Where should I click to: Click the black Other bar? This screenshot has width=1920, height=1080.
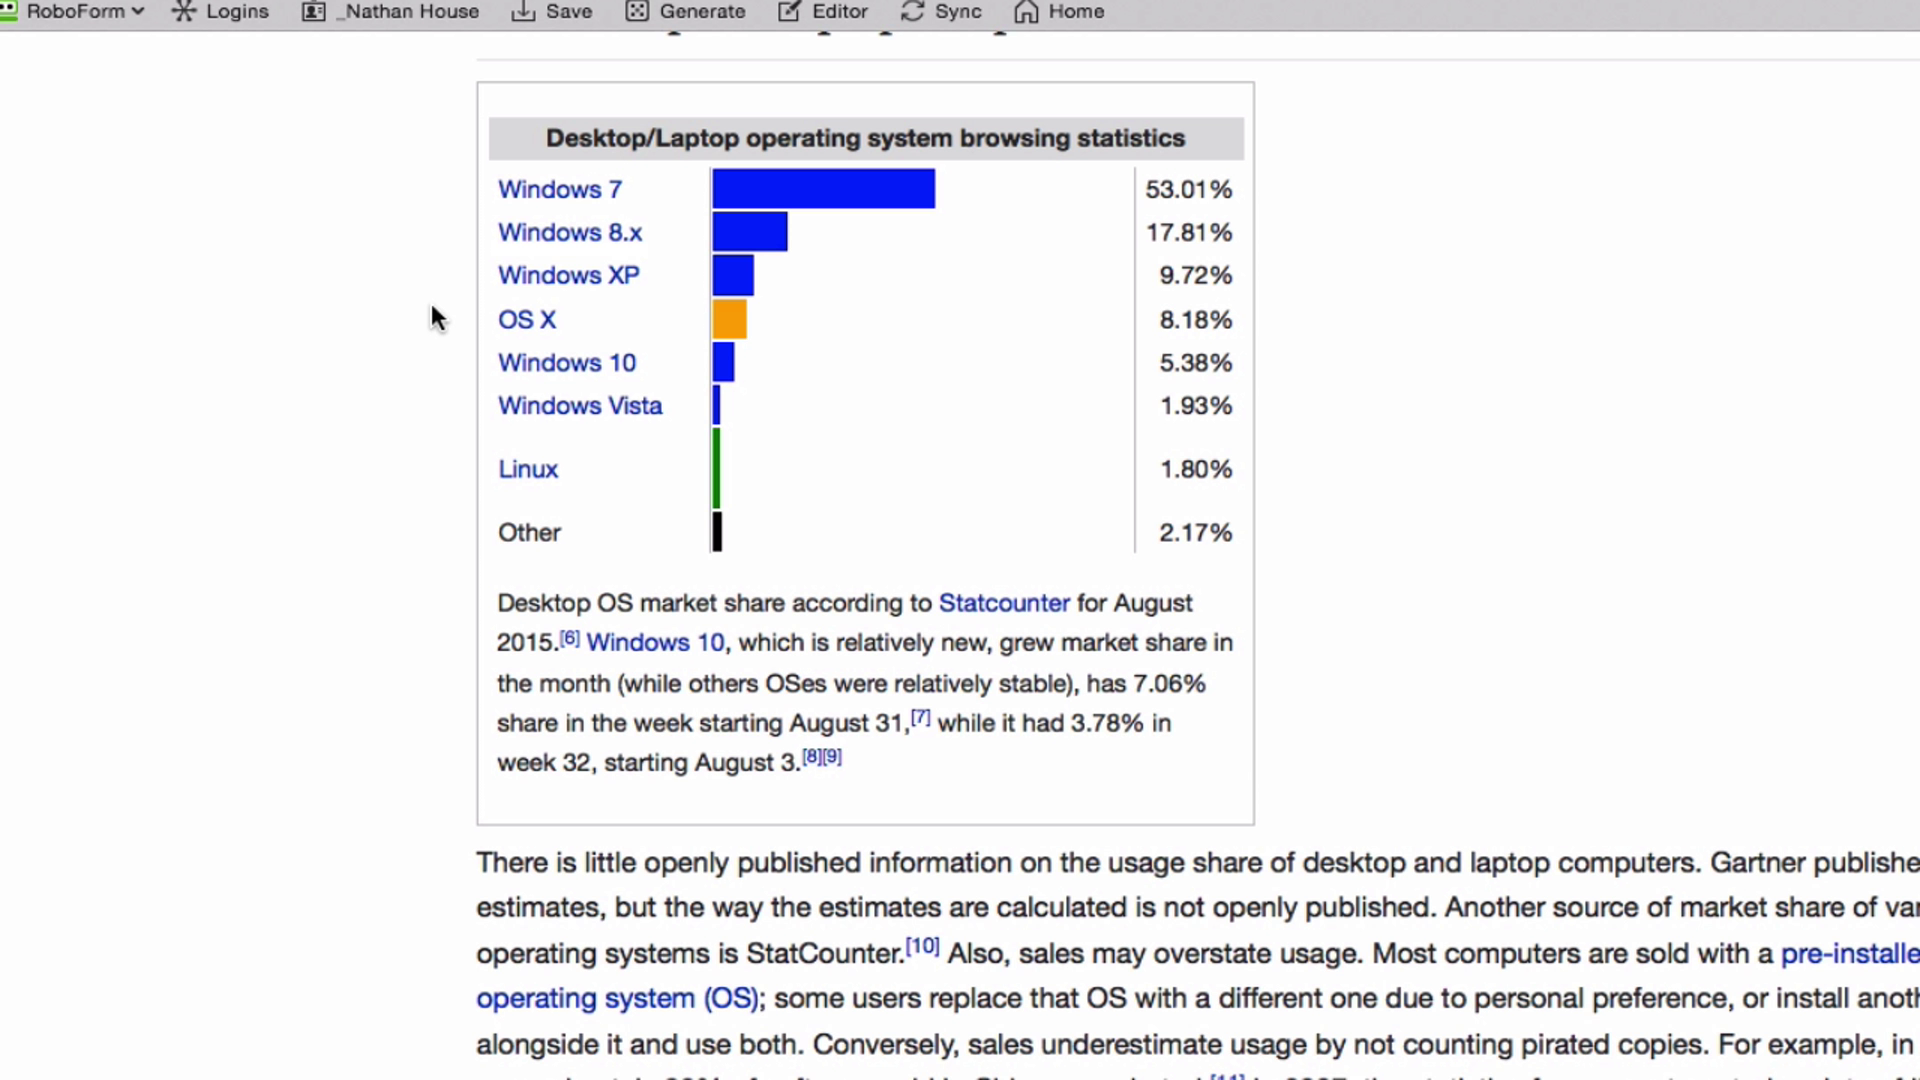pos(717,532)
